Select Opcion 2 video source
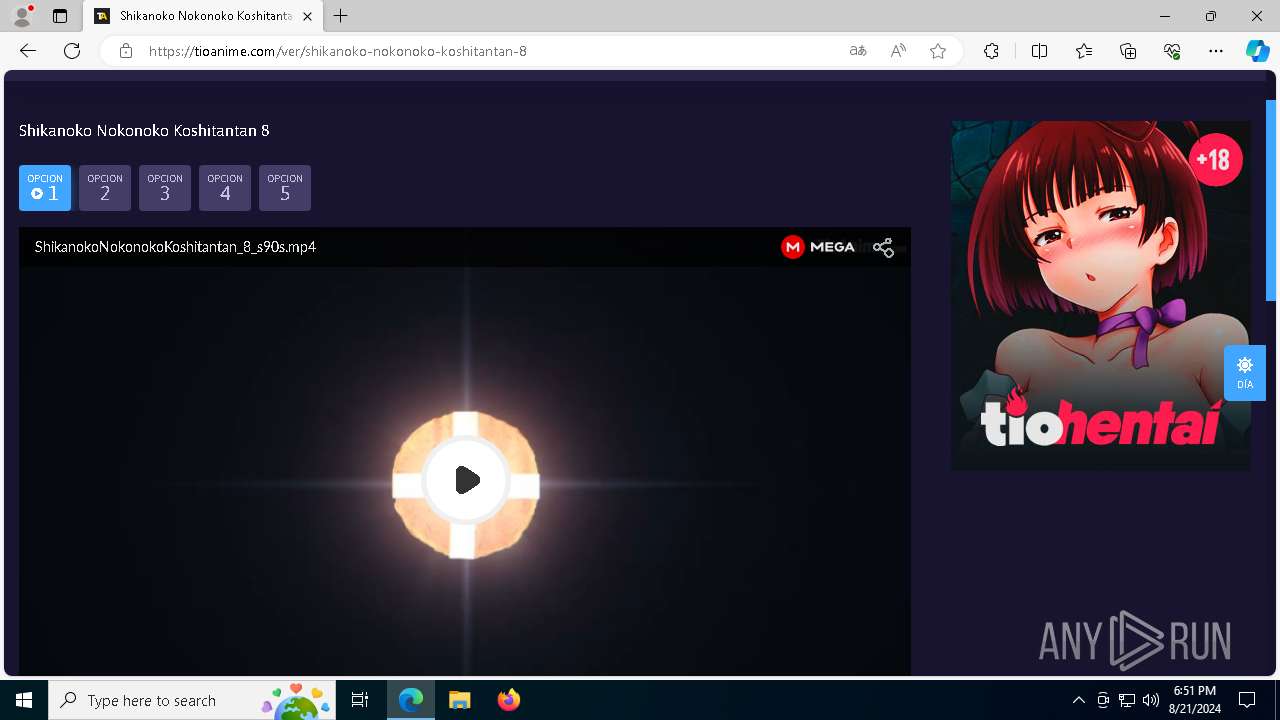Screen dimensions: 1280x720 [105, 188]
